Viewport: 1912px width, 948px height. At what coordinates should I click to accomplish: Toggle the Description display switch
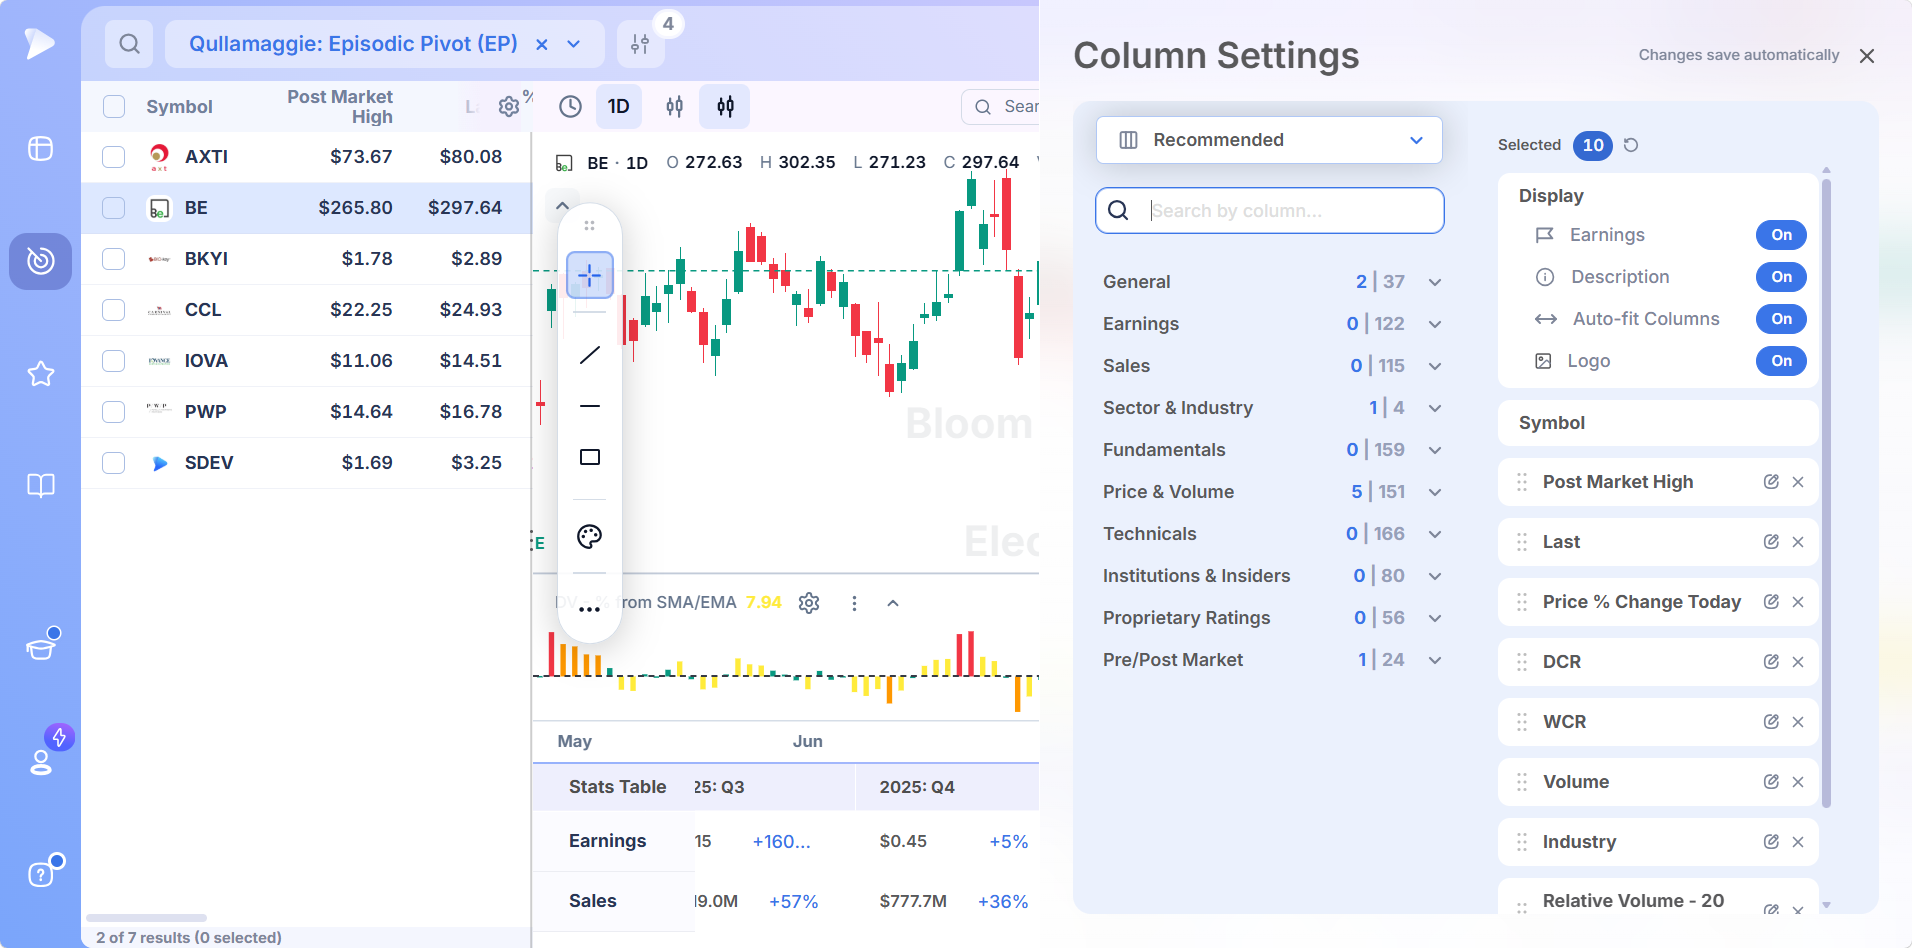pyautogui.click(x=1781, y=277)
